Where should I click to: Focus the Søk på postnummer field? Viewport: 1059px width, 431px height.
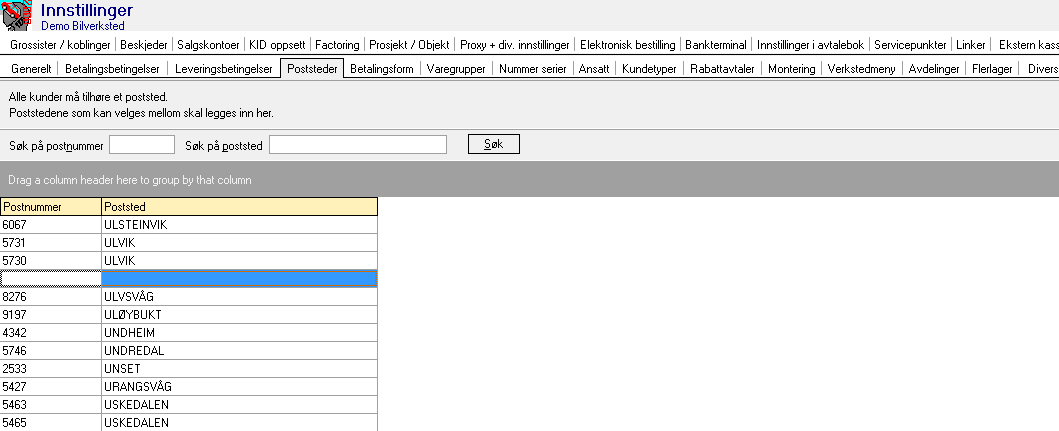click(142, 145)
